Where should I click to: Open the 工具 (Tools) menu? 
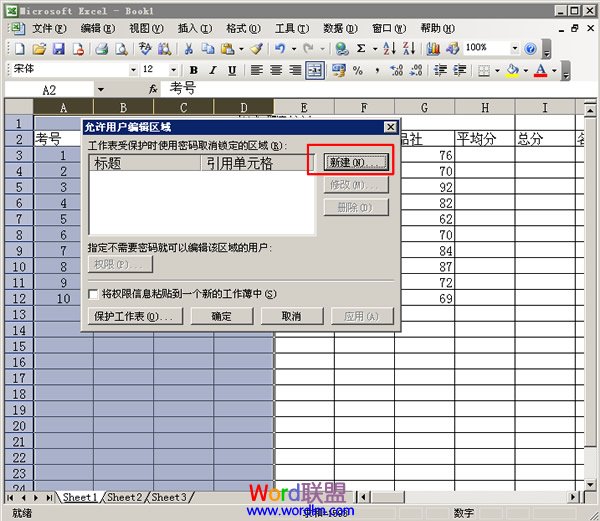292,29
